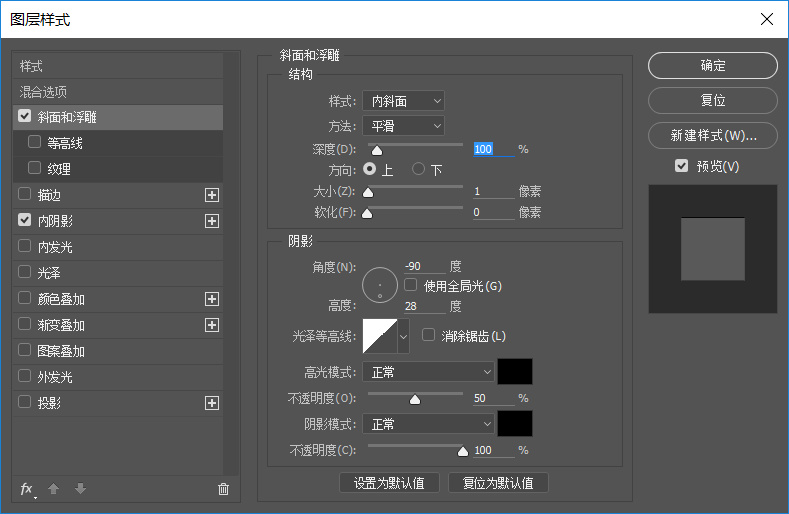Image resolution: width=789 pixels, height=514 pixels.
Task: Click plus icon beside 颜色叠加
Action: pyautogui.click(x=211, y=299)
